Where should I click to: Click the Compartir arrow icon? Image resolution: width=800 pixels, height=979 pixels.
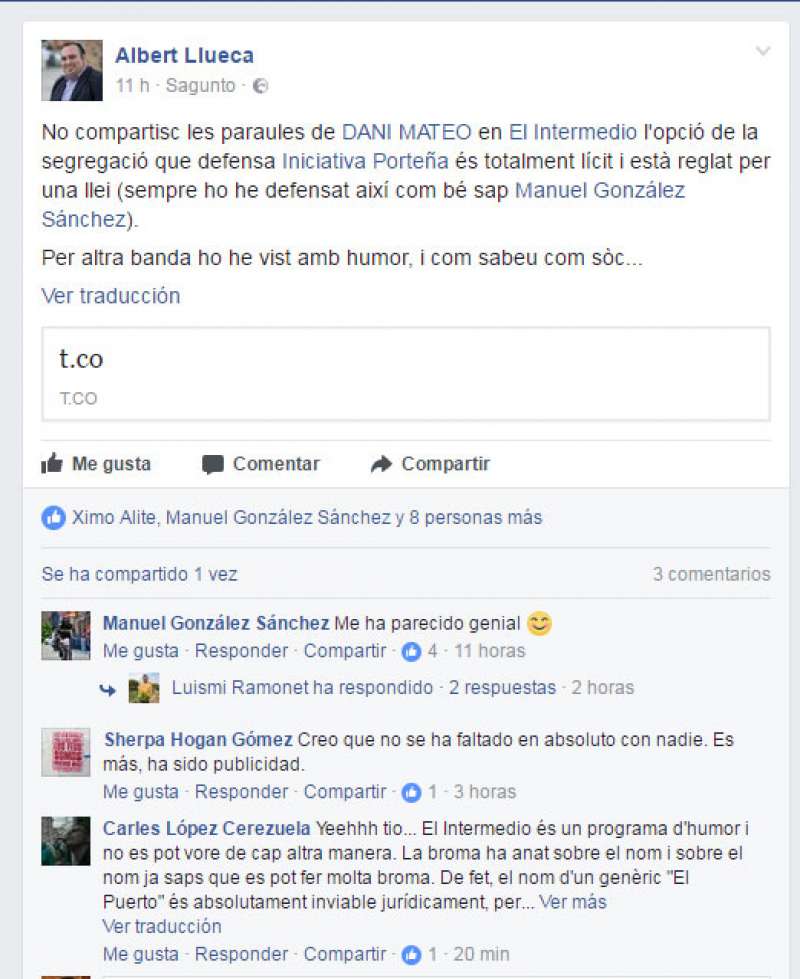coord(381,464)
